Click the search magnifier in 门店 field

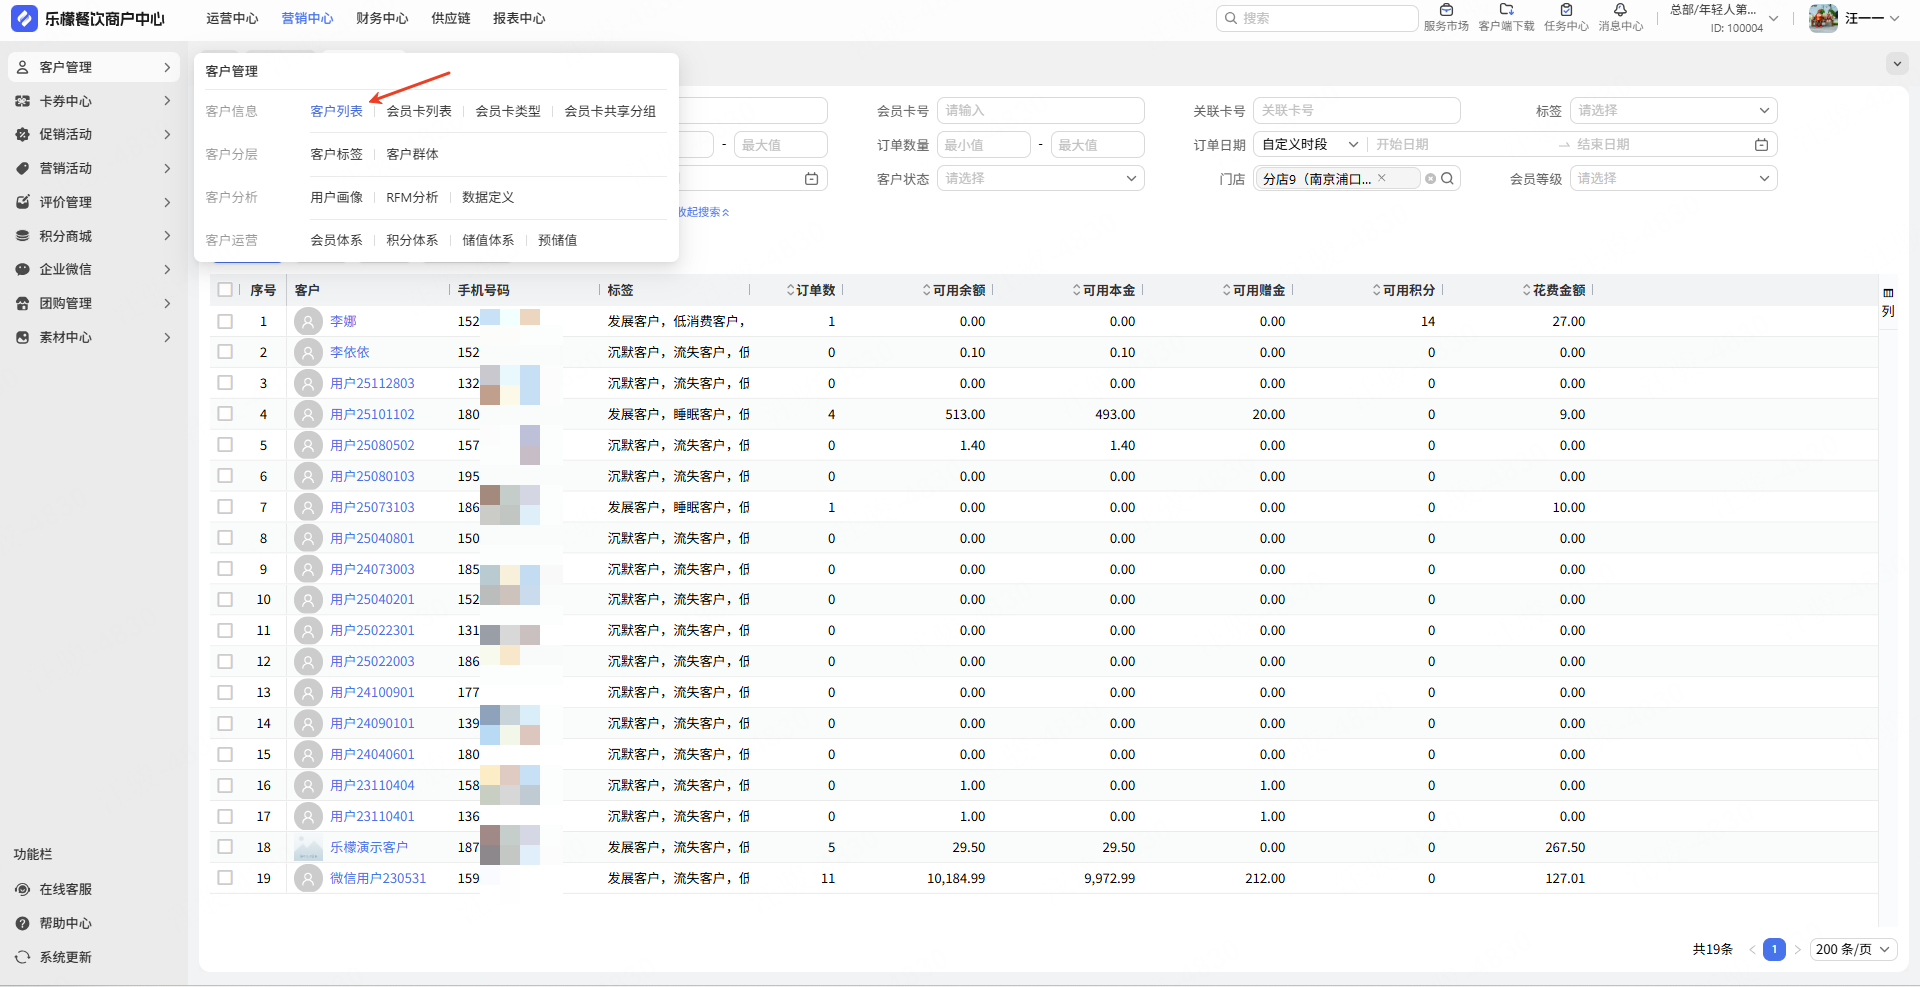[x=1447, y=179]
